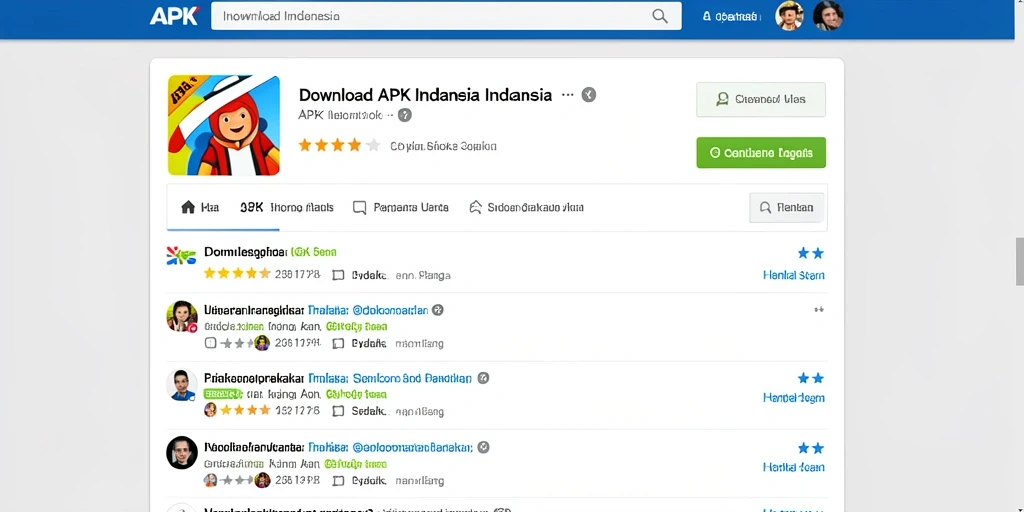Click the five-star rating in Dormilesgohoar row

tap(236, 274)
